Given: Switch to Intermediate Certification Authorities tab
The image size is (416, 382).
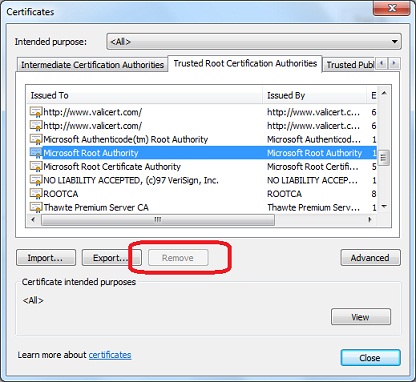Looking at the screenshot, I should pyautogui.click(x=92, y=65).
